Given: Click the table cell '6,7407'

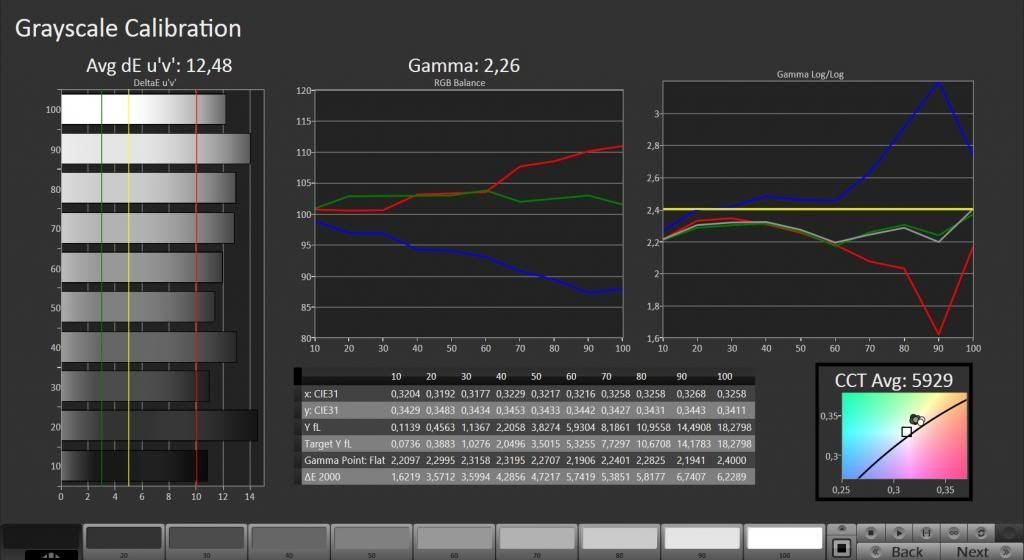Looking at the screenshot, I should [691, 476].
